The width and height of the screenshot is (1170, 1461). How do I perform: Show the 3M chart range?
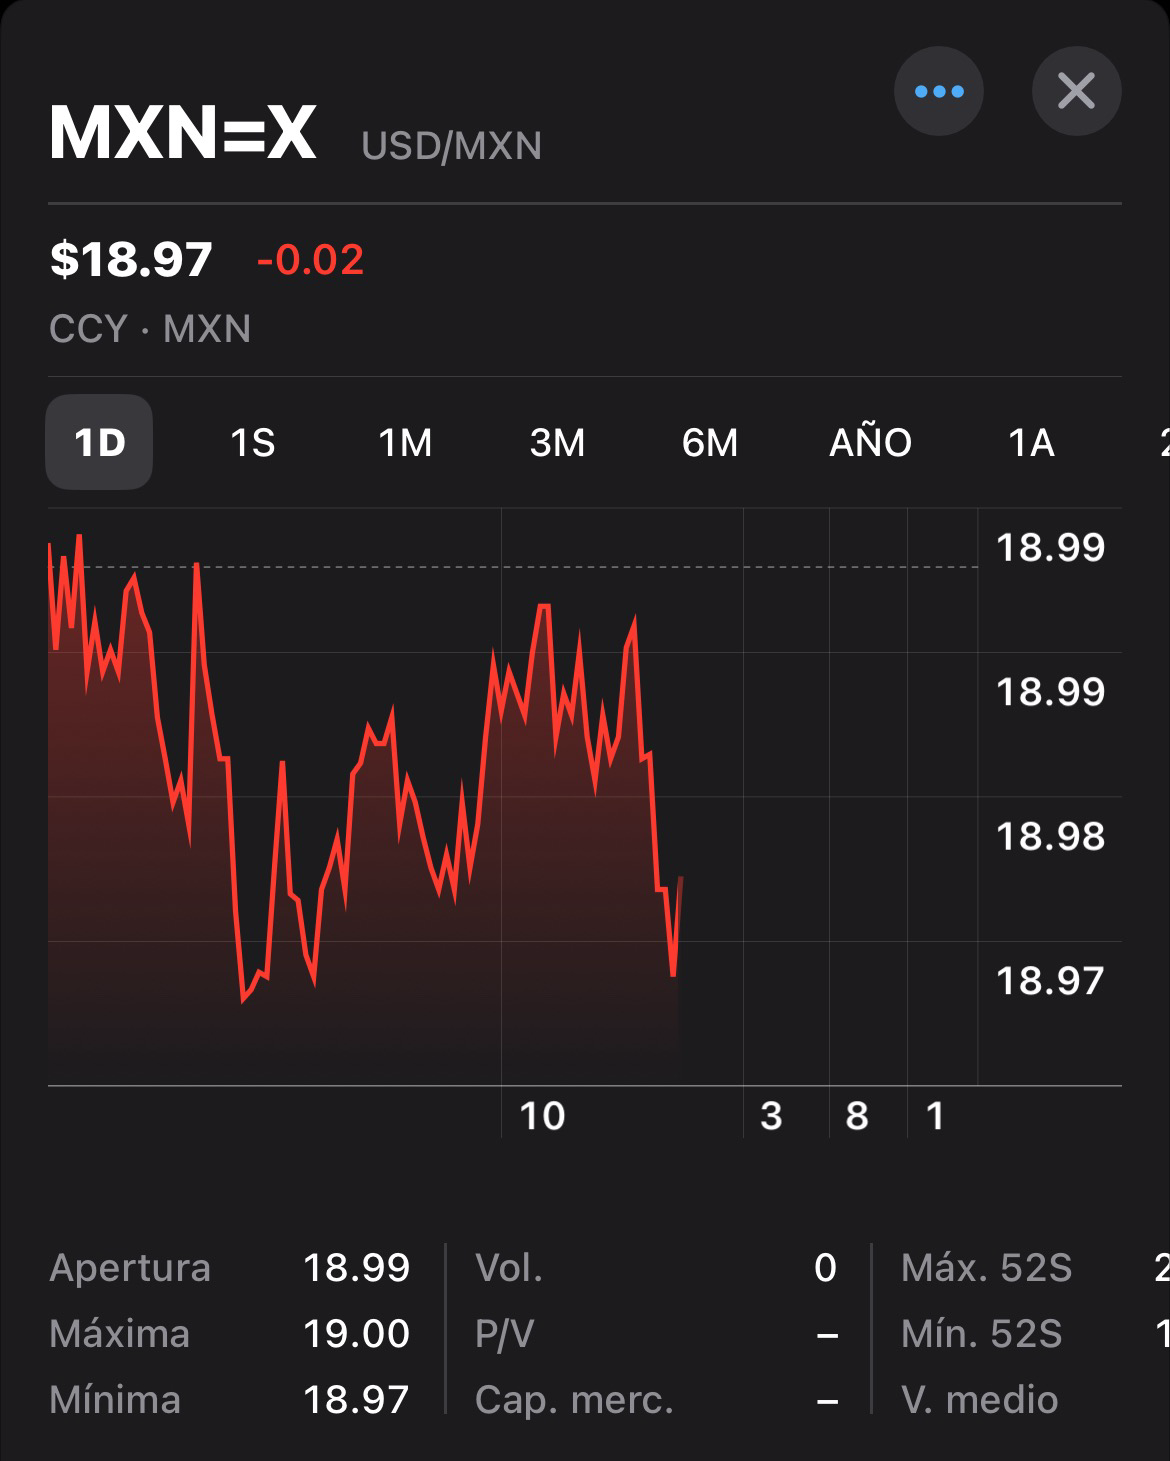(557, 442)
